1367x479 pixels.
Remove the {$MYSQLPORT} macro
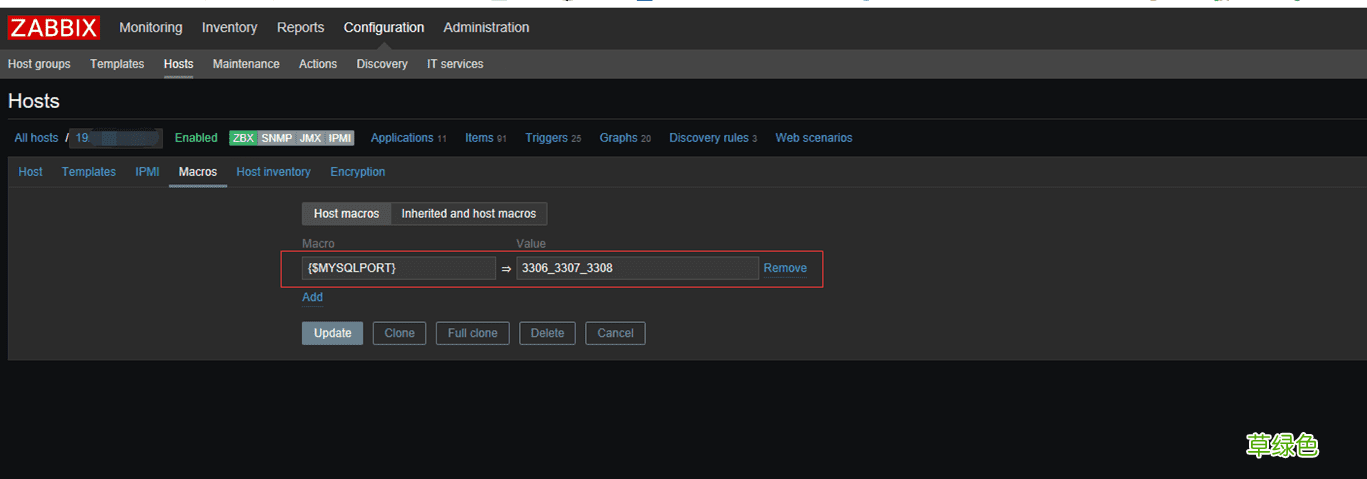point(785,268)
